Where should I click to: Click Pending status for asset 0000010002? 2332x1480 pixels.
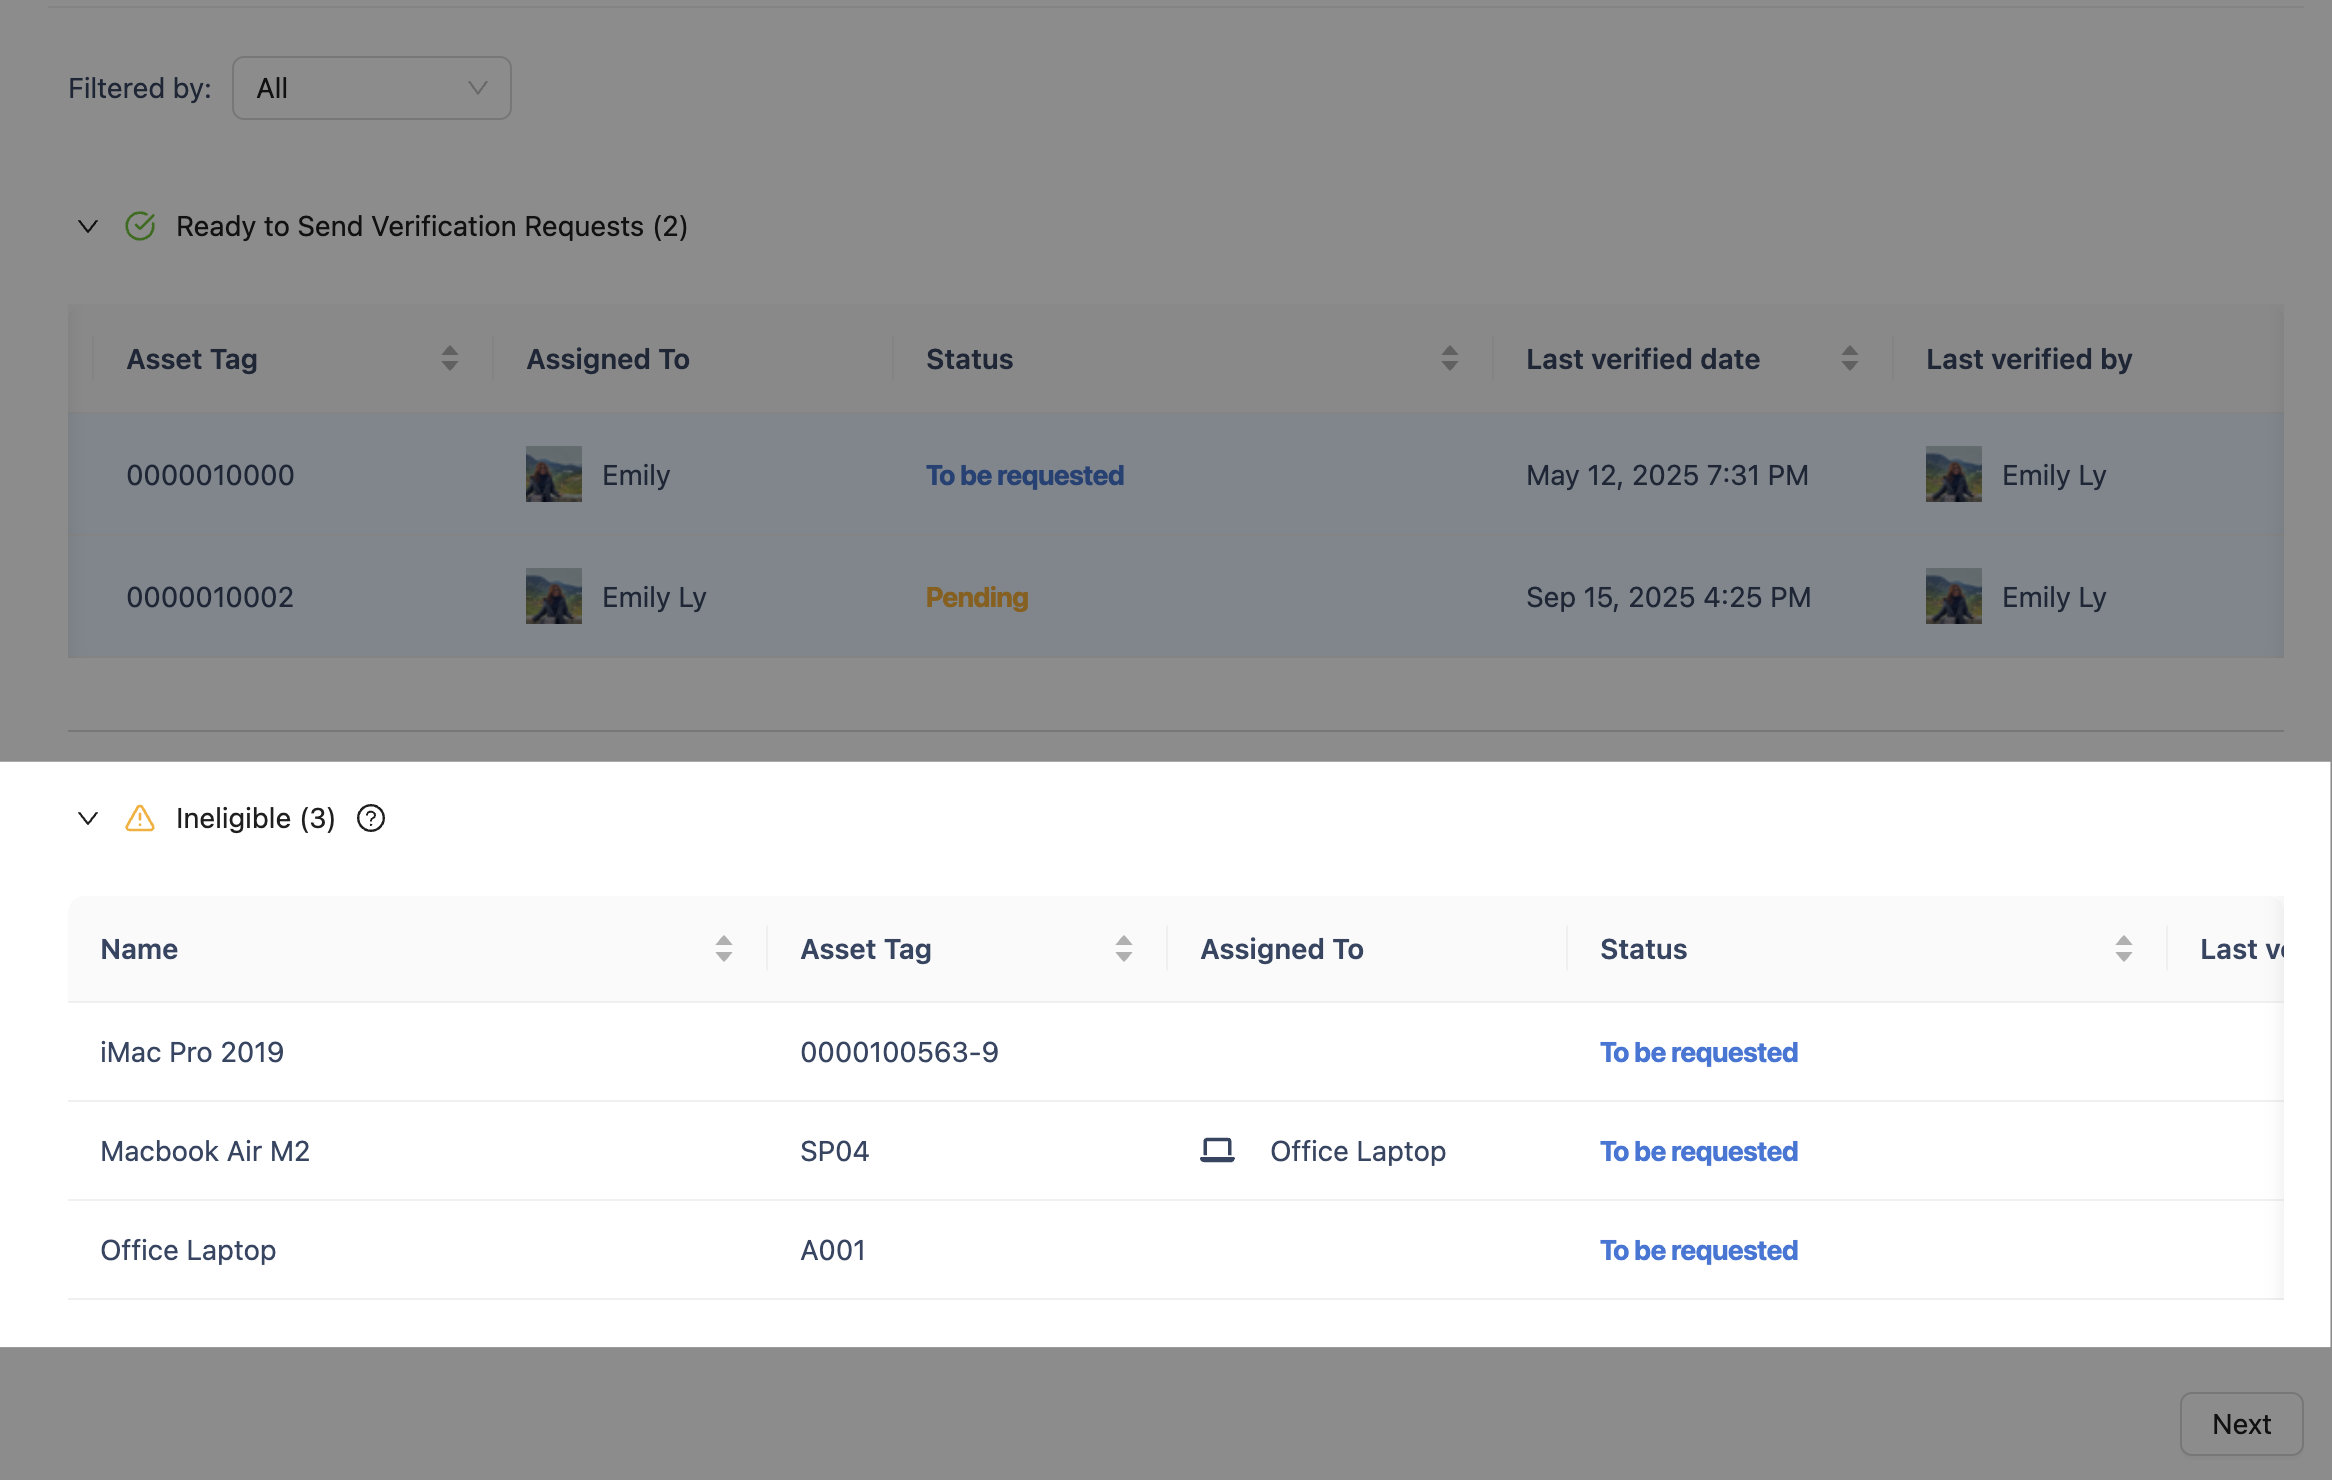tap(976, 597)
